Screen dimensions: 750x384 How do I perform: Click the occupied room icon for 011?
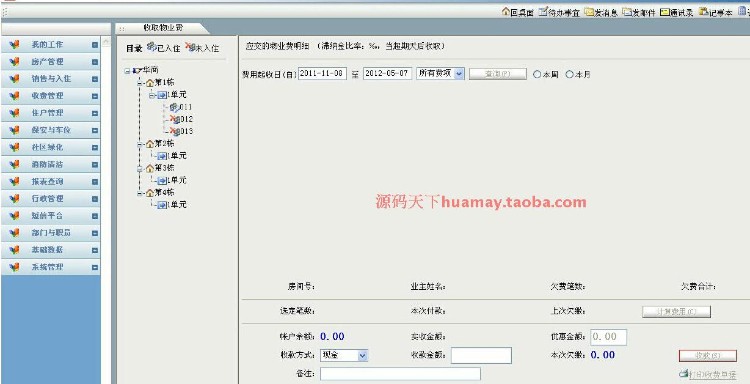pyautogui.click(x=174, y=107)
